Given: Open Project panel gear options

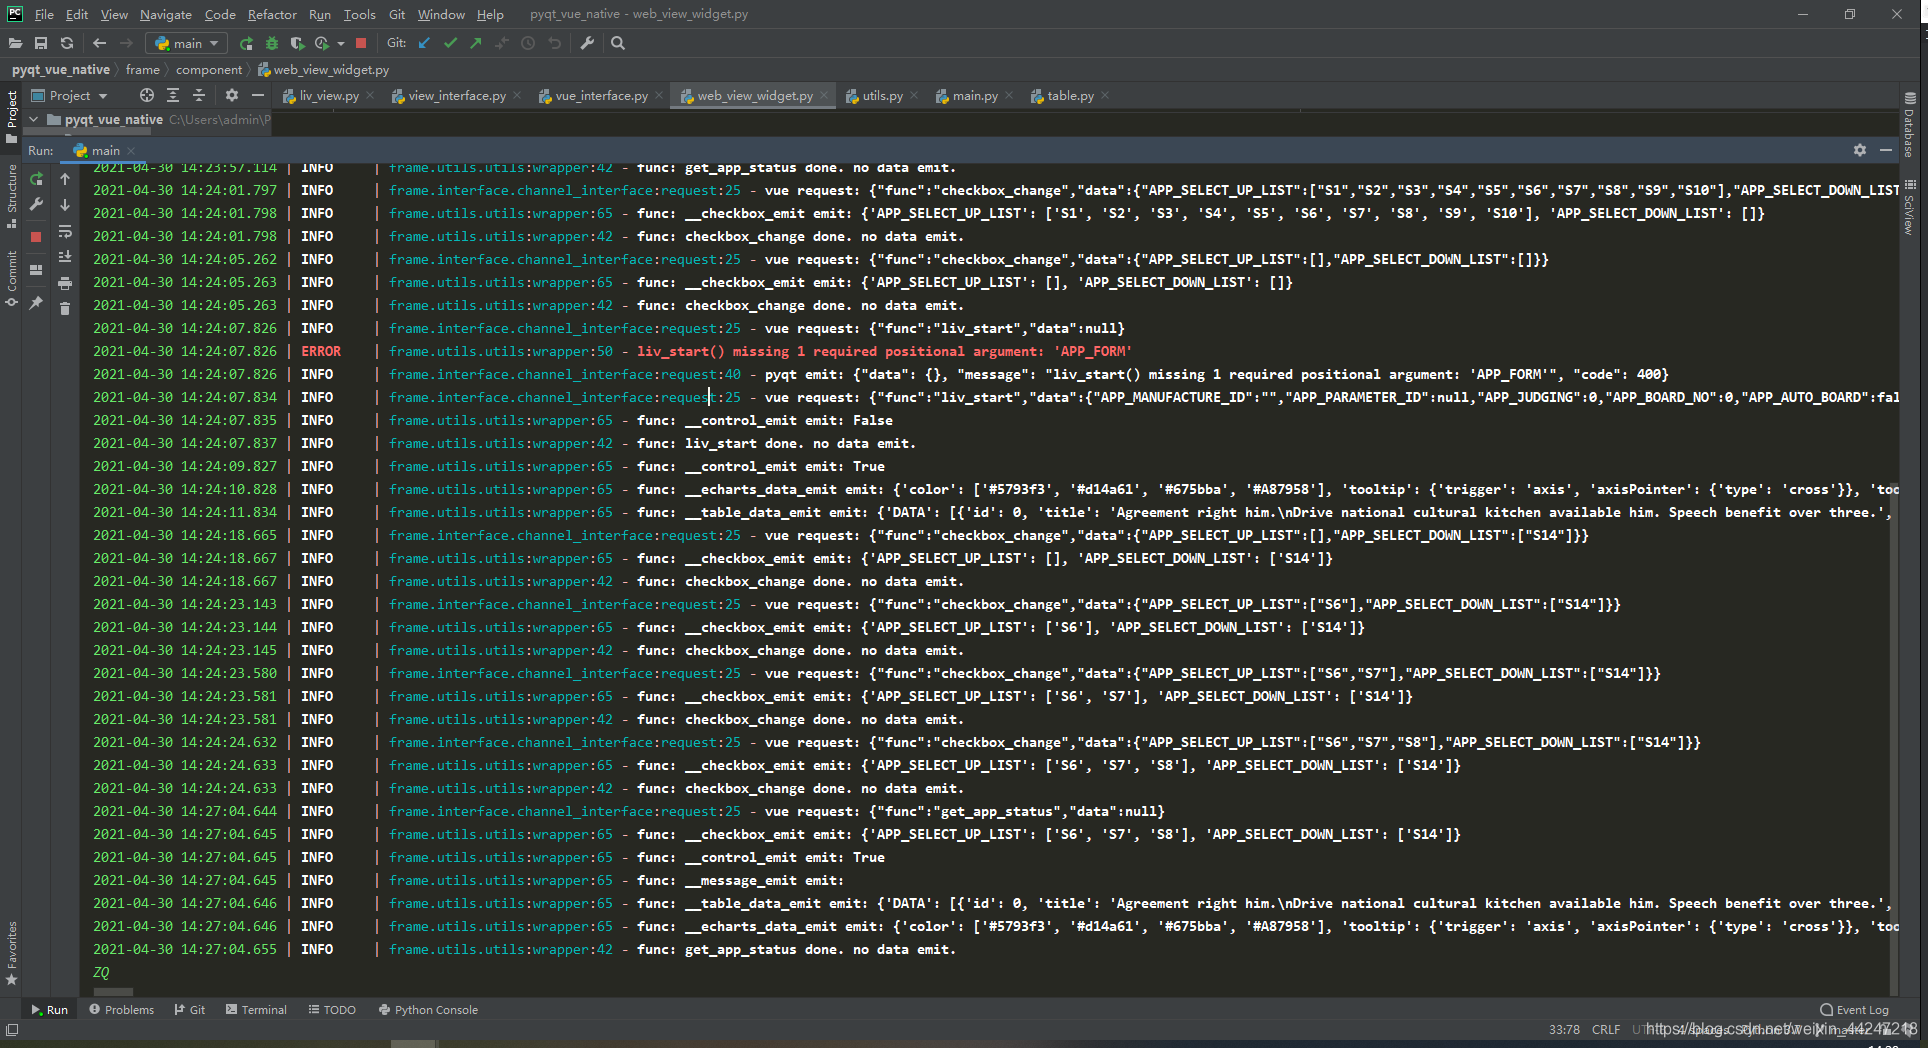Looking at the screenshot, I should 232,95.
